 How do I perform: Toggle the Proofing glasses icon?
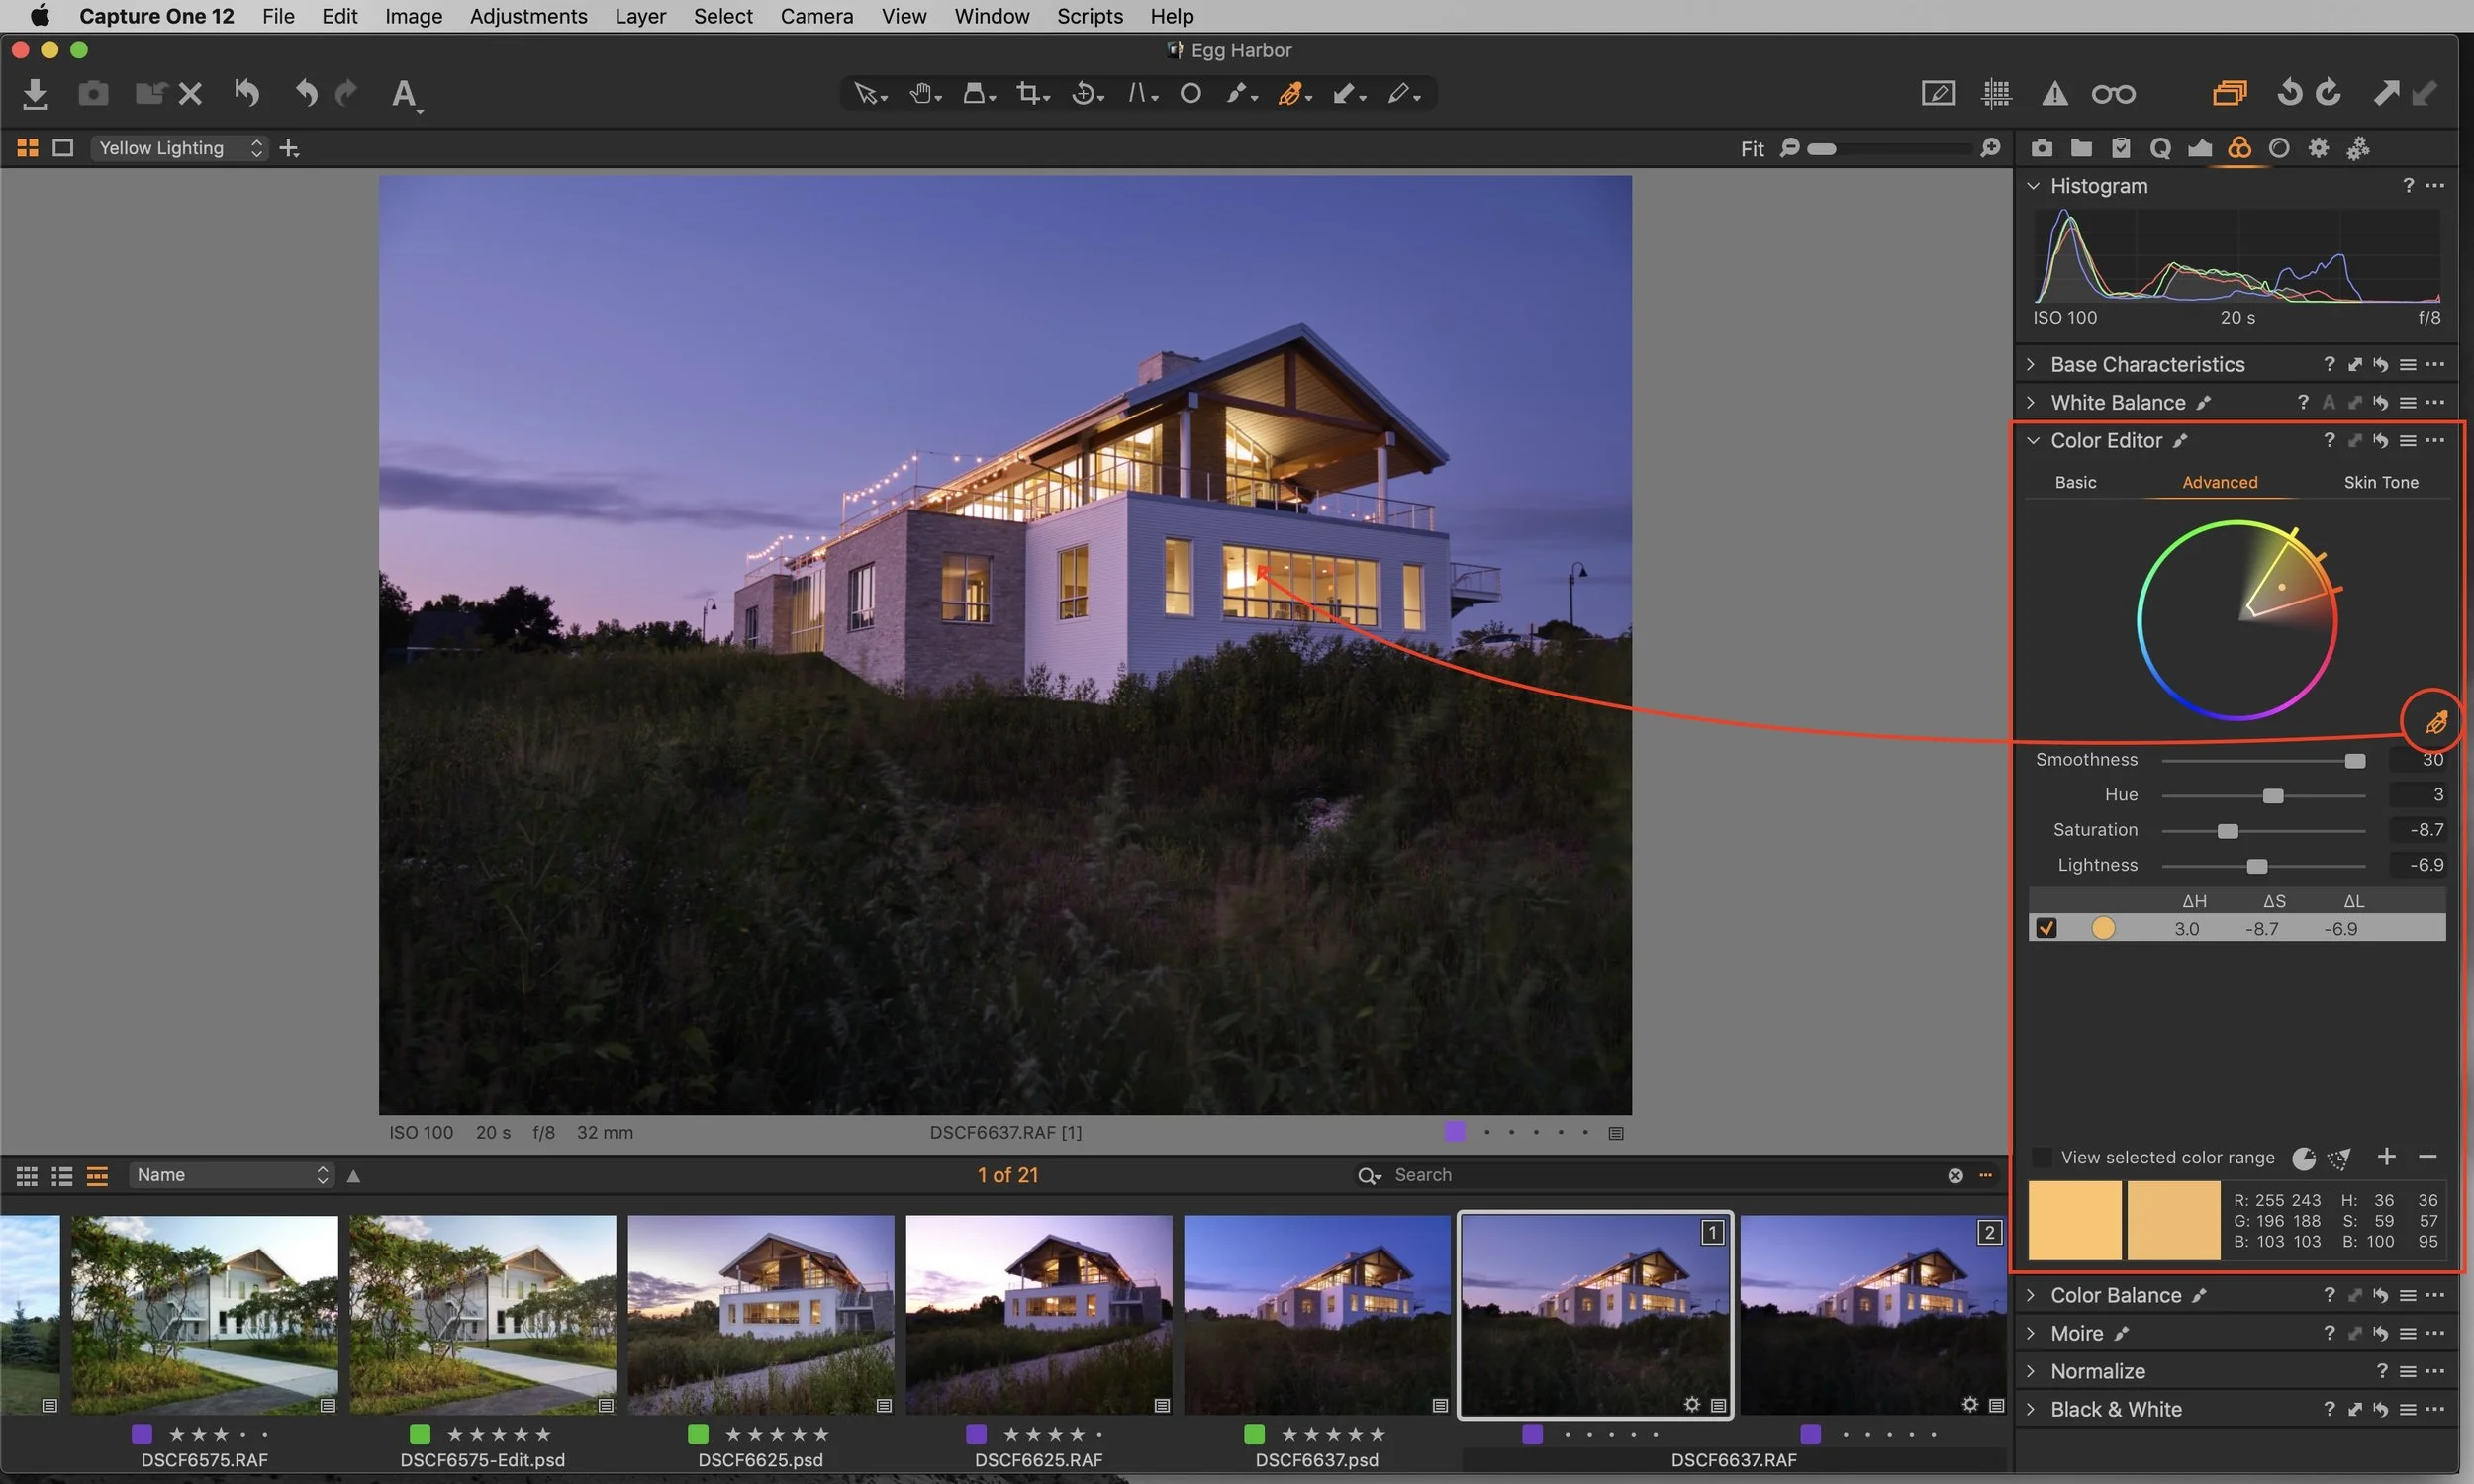[x=2113, y=94]
